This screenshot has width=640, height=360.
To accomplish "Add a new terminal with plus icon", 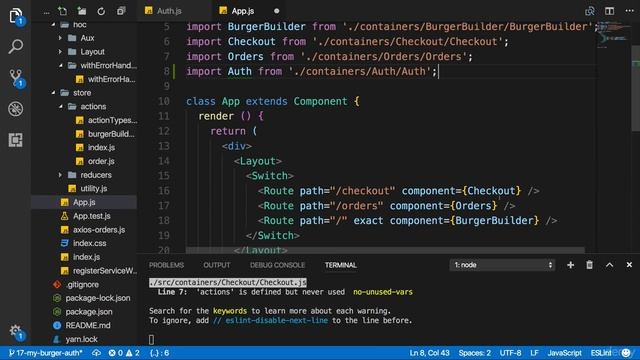I will [571, 265].
